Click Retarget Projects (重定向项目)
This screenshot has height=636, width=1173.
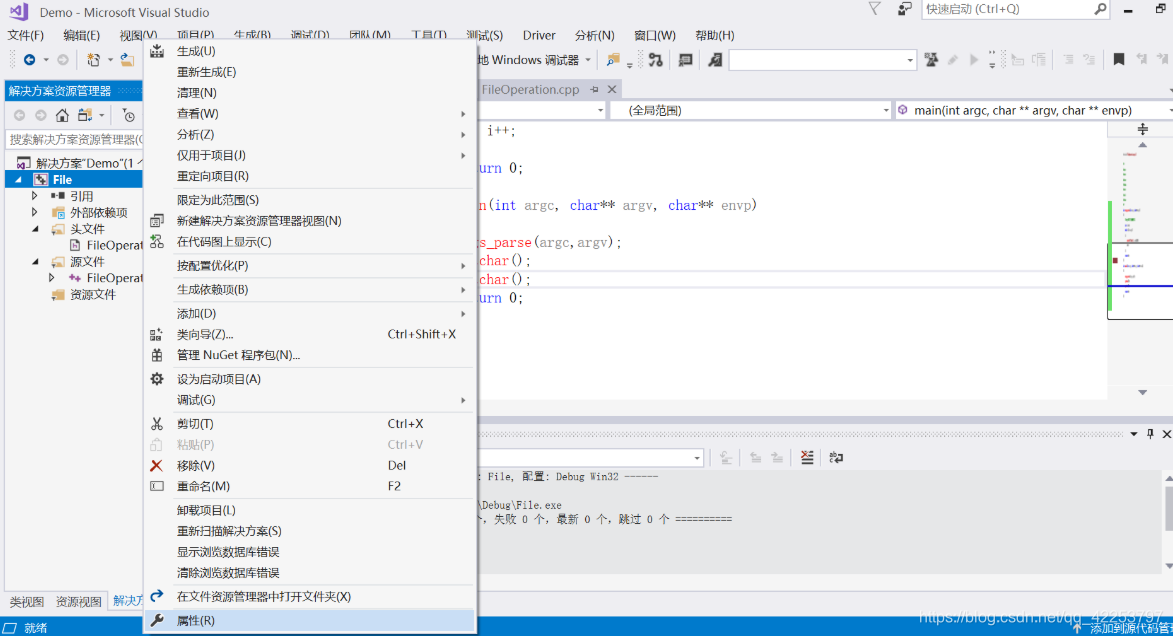pyautogui.click(x=310, y=177)
